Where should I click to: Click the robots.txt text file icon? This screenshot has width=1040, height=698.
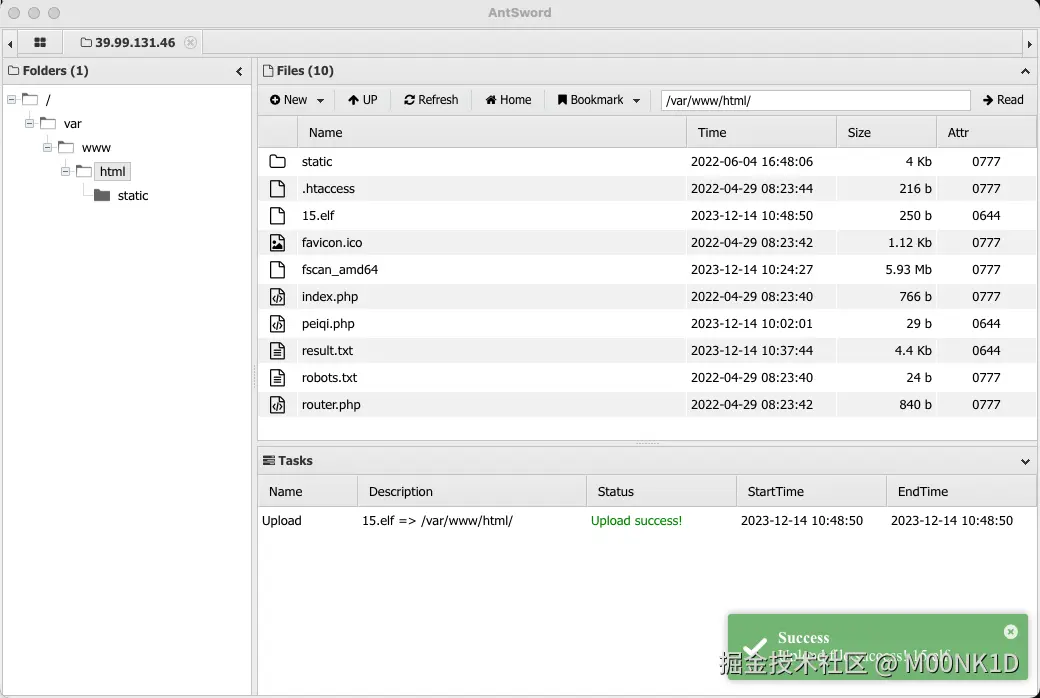(277, 378)
